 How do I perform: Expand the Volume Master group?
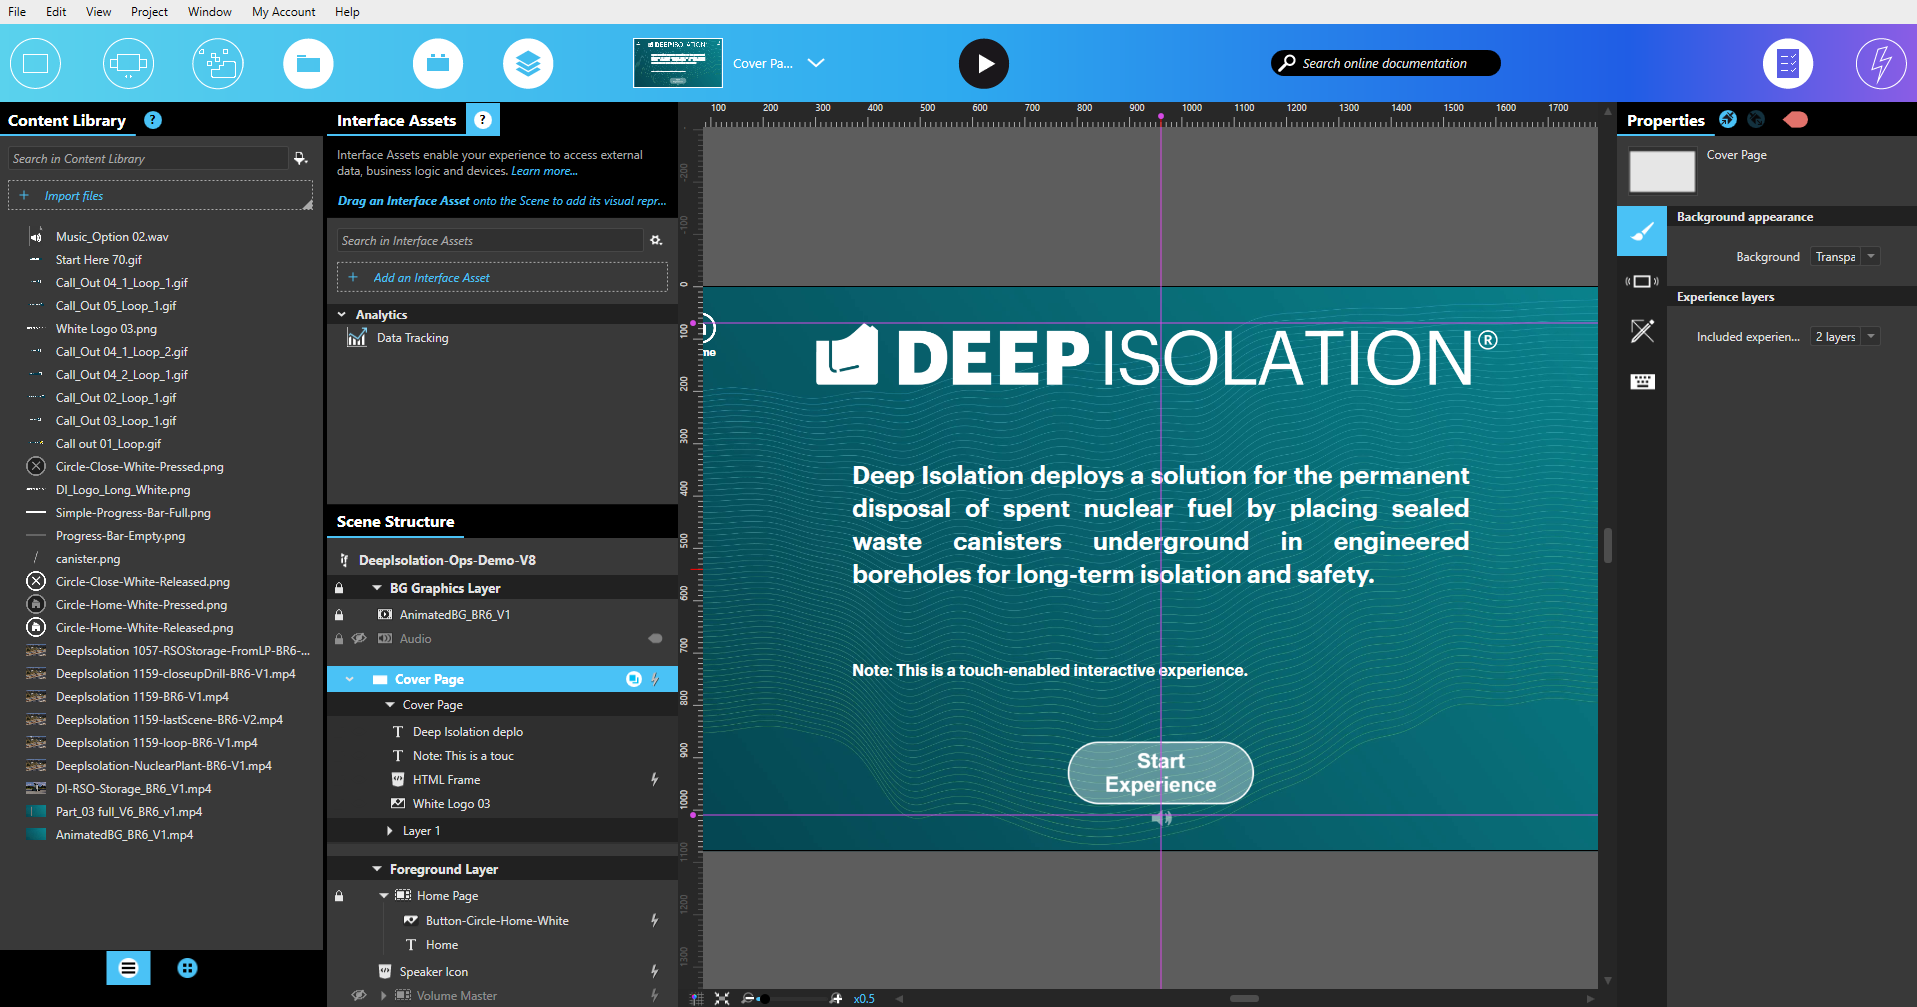pyautogui.click(x=384, y=995)
